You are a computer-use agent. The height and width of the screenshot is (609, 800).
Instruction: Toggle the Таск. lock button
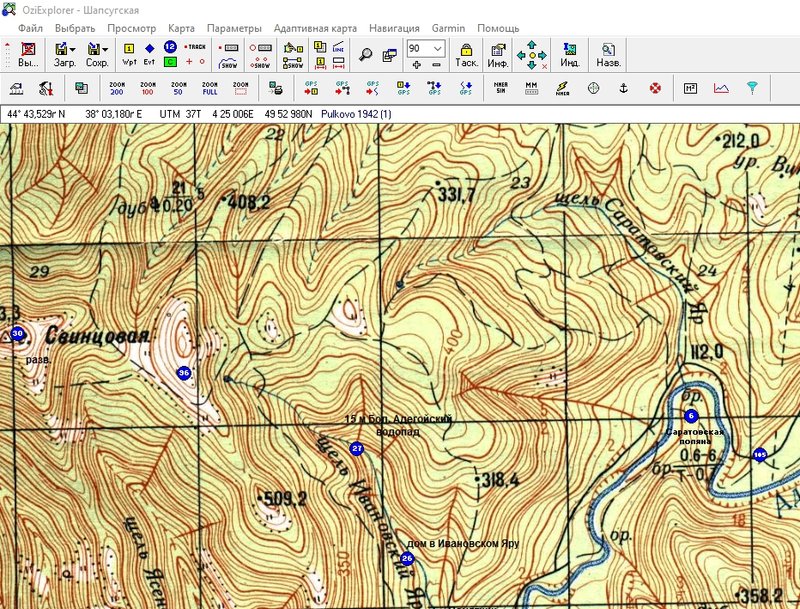click(x=466, y=55)
